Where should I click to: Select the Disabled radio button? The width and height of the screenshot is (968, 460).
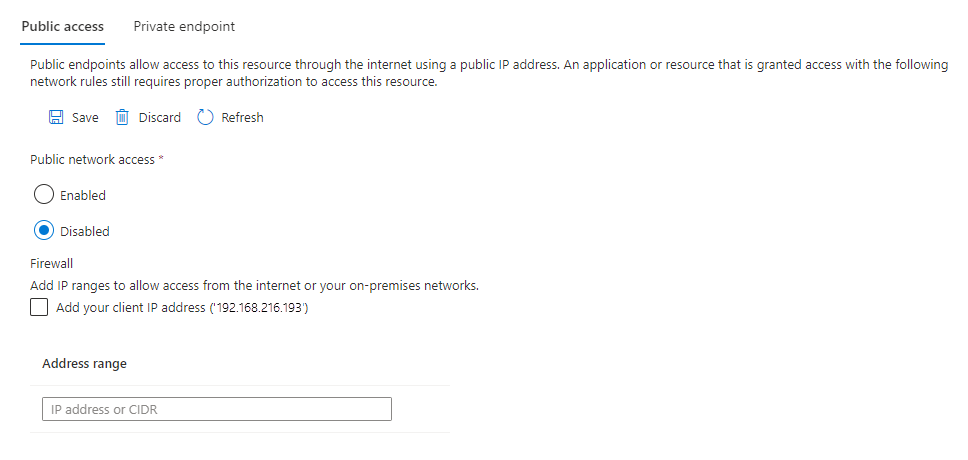tap(43, 231)
